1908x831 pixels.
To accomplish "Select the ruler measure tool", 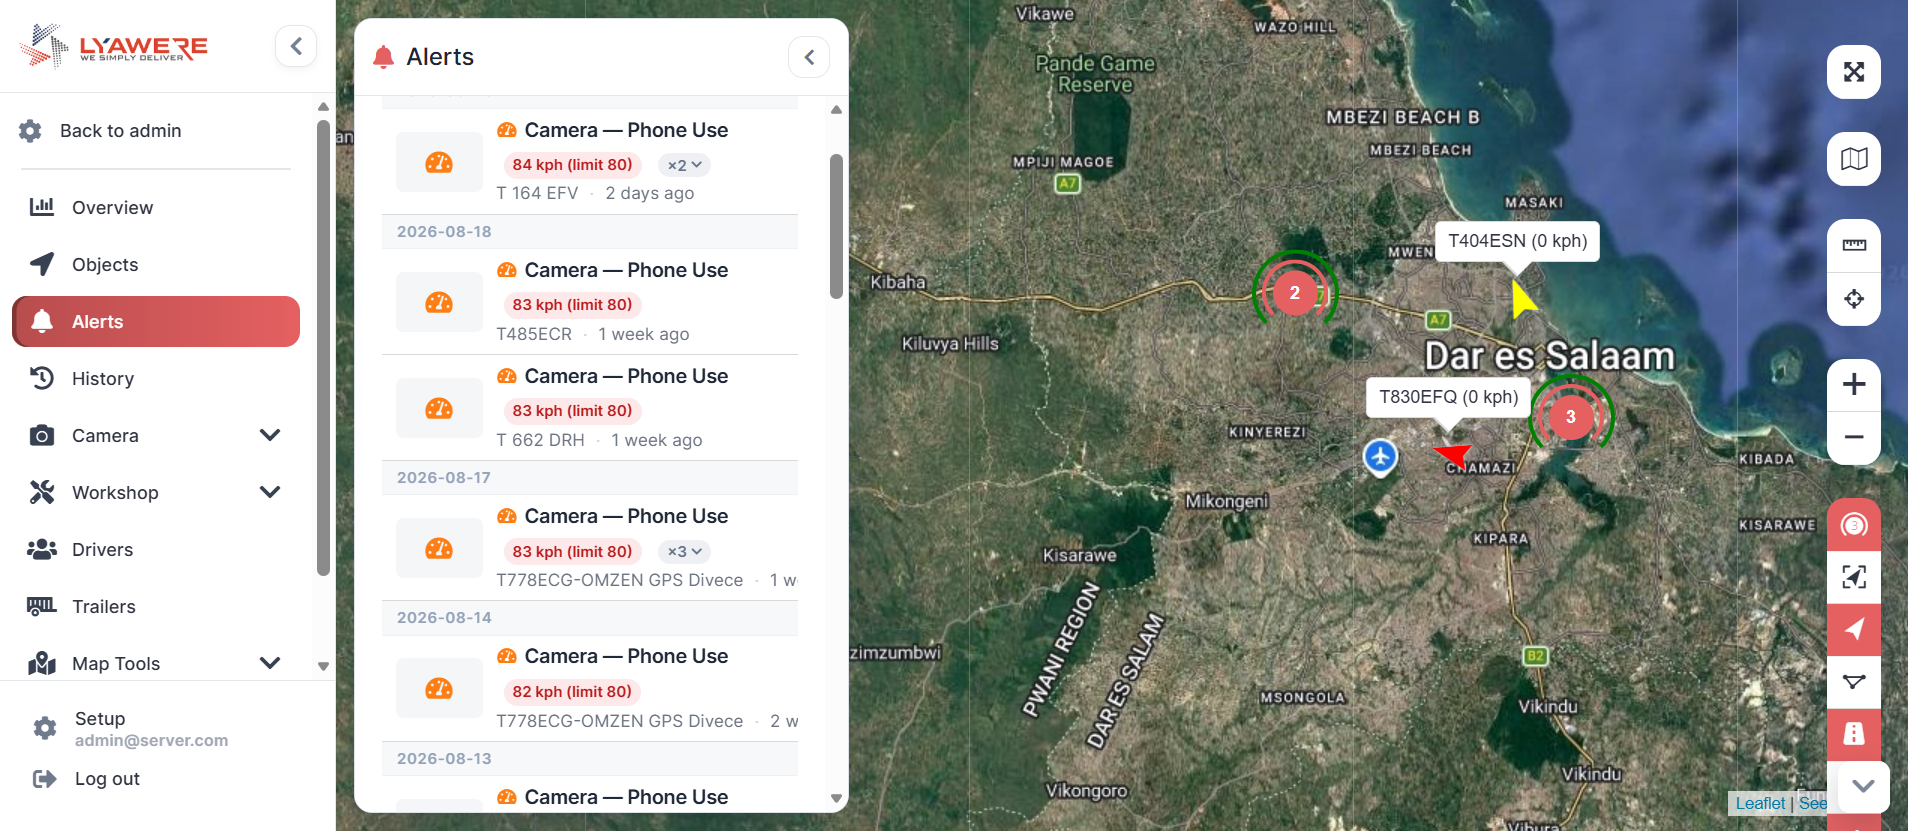I will tap(1854, 246).
